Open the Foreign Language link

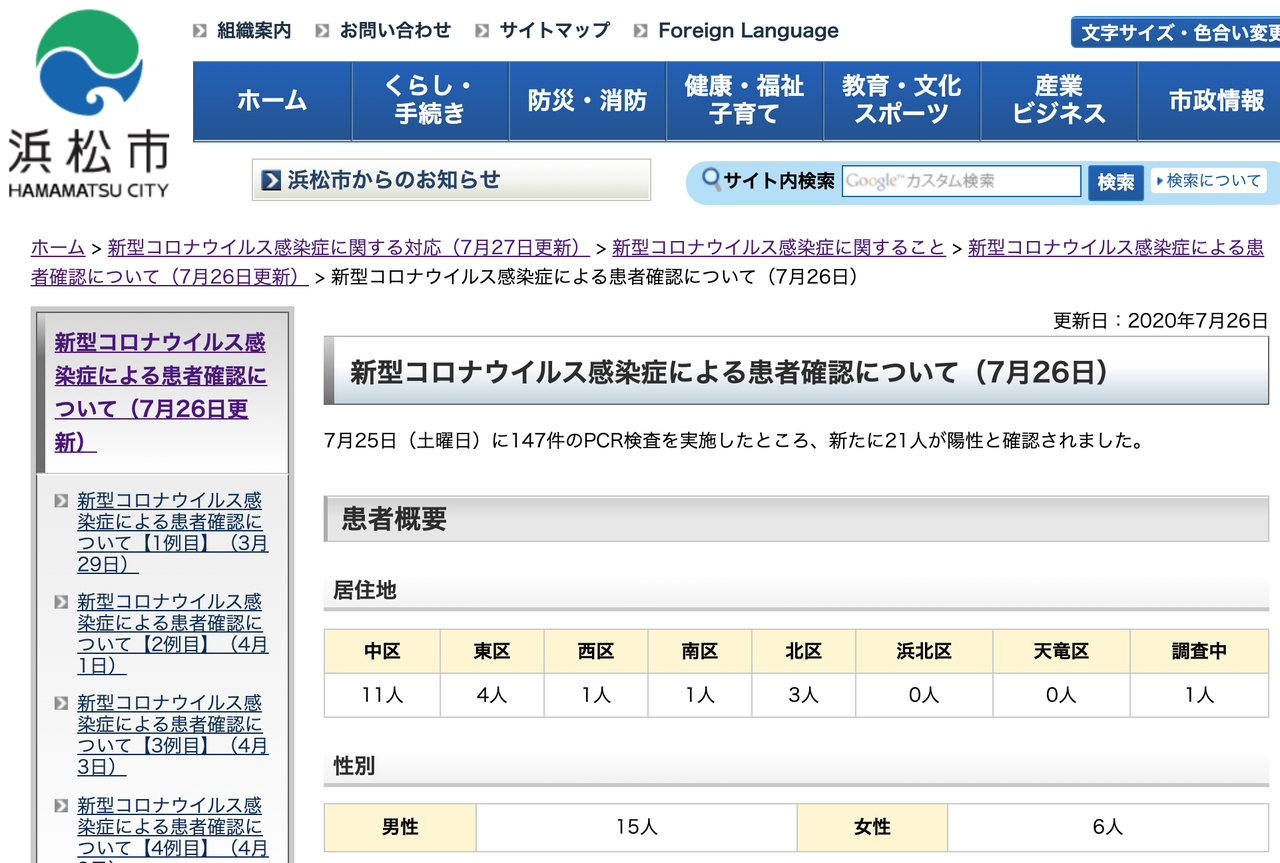[x=749, y=31]
